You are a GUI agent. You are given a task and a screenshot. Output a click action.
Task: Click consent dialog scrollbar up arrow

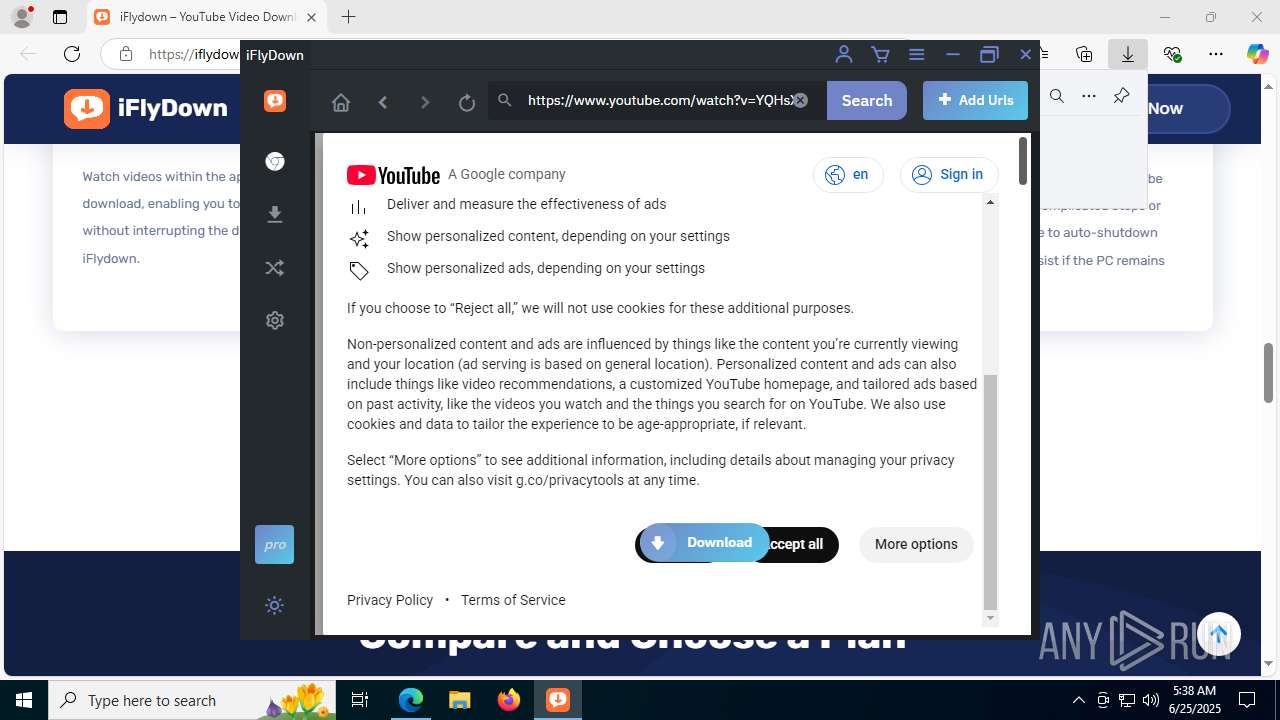pyautogui.click(x=991, y=202)
